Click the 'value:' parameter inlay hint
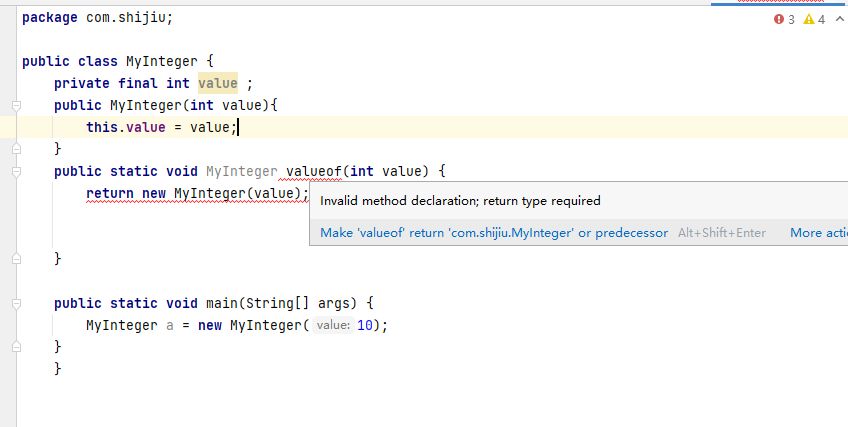848x427 pixels. click(333, 325)
